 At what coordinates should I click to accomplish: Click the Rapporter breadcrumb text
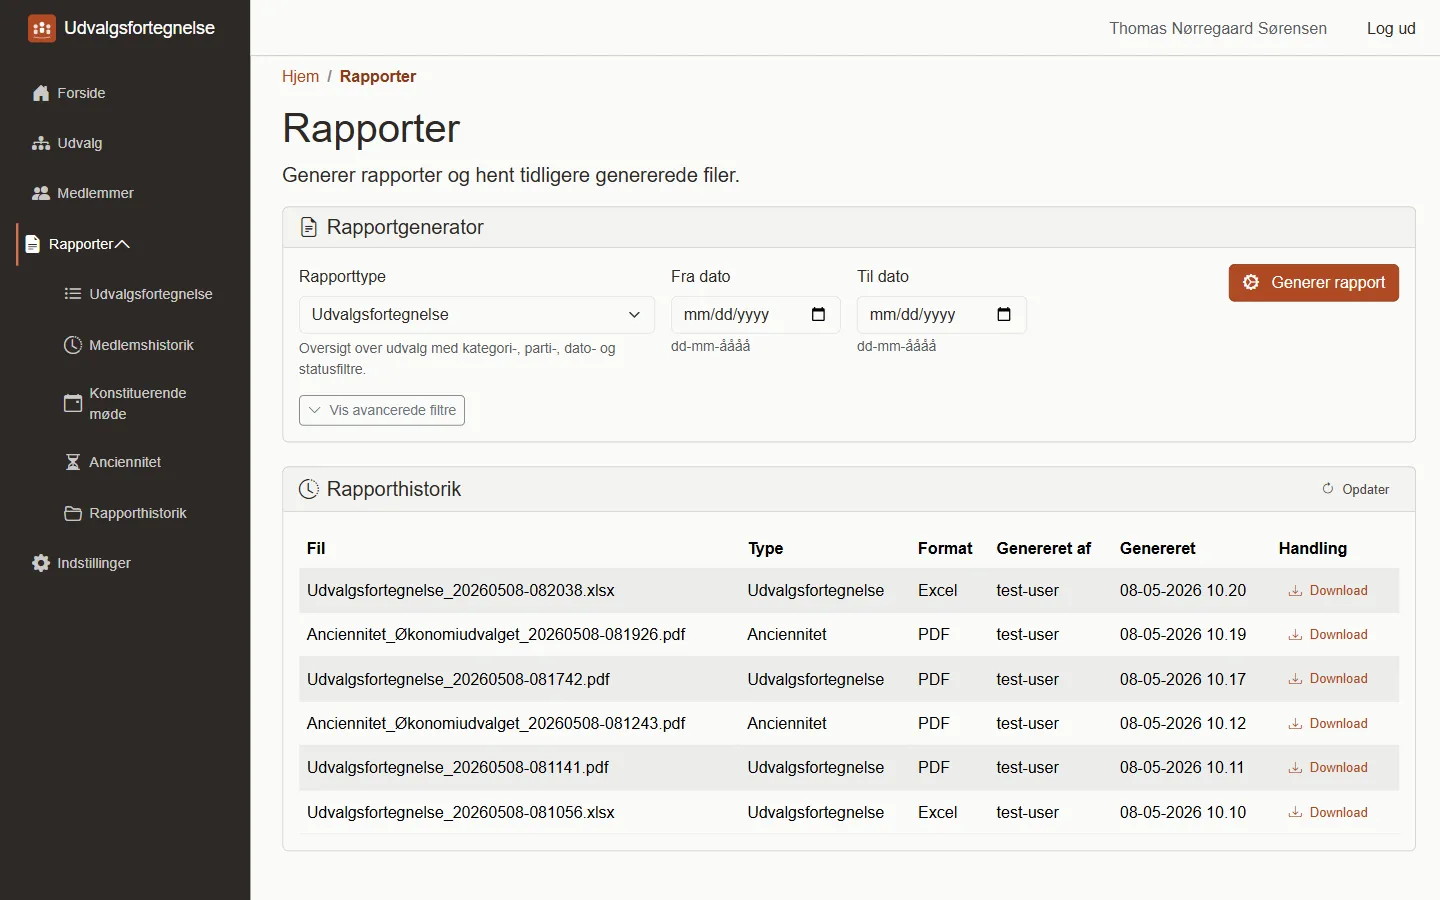(378, 77)
